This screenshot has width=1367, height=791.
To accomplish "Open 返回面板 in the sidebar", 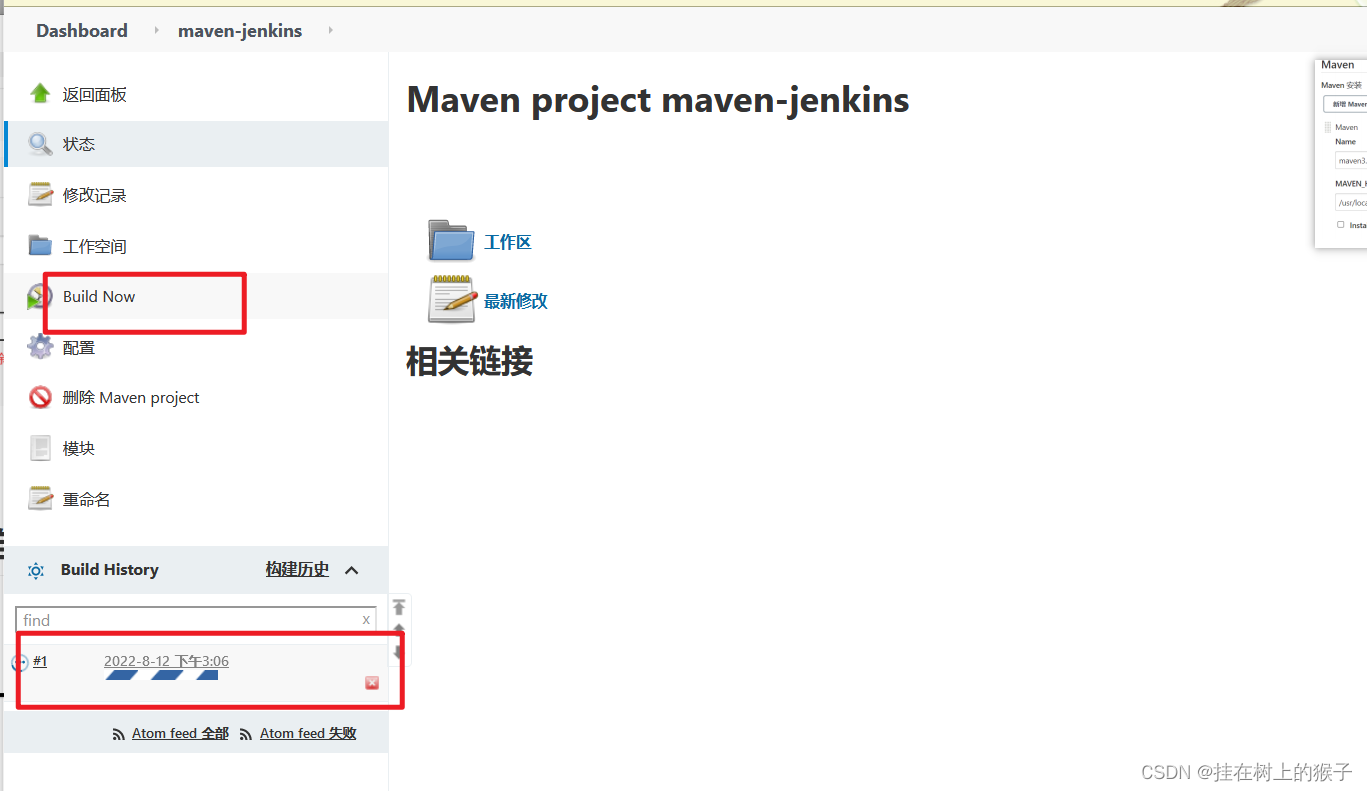I will pos(95,94).
